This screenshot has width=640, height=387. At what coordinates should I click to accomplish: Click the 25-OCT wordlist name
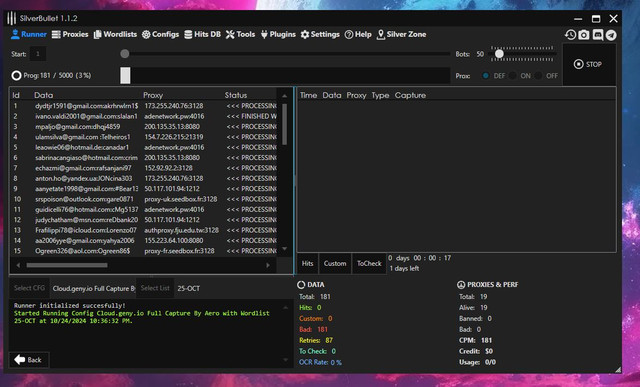coord(189,288)
